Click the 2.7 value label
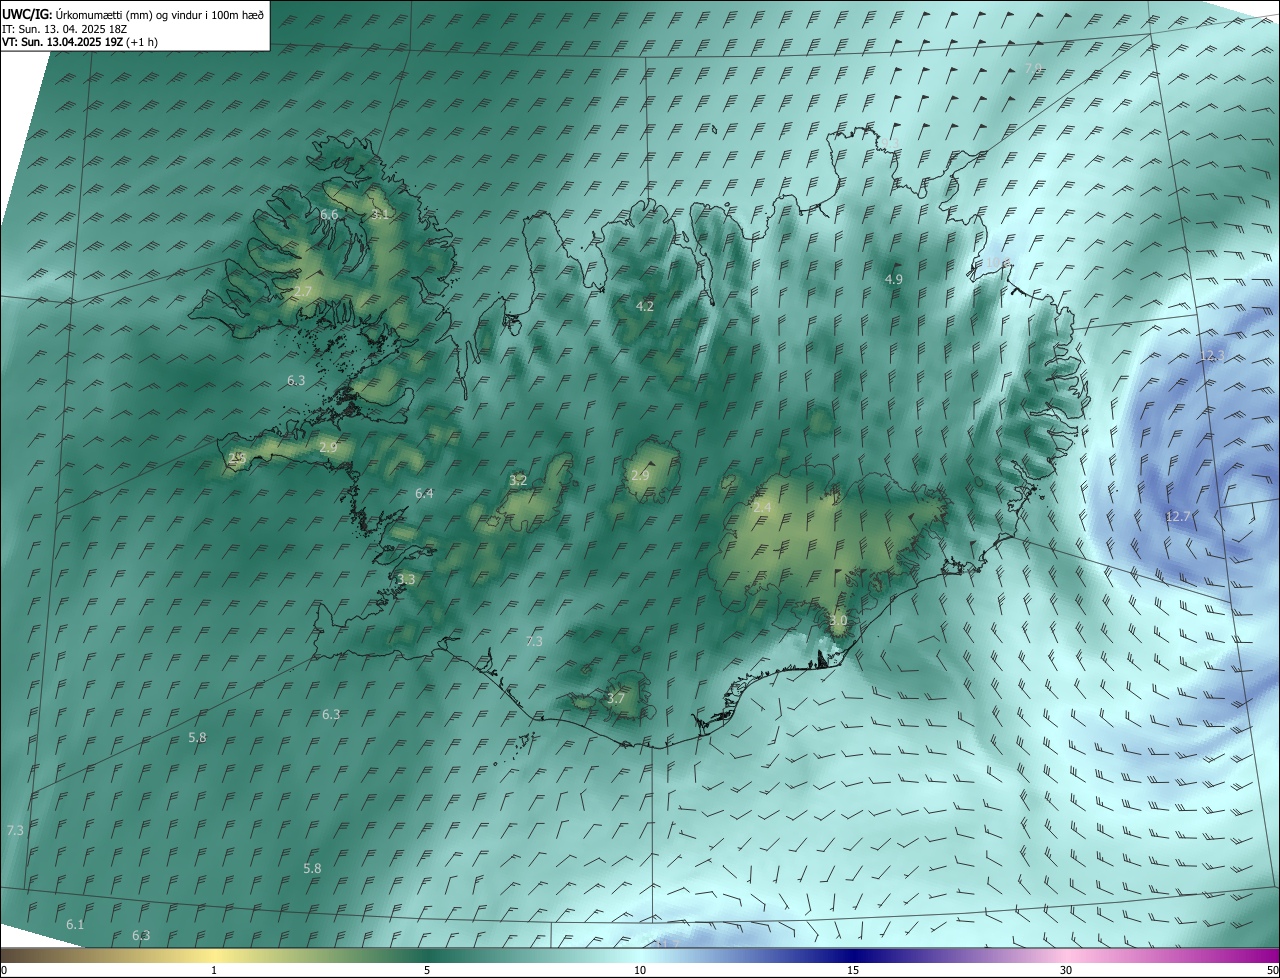Image resolution: width=1280 pixels, height=978 pixels. tap(303, 291)
